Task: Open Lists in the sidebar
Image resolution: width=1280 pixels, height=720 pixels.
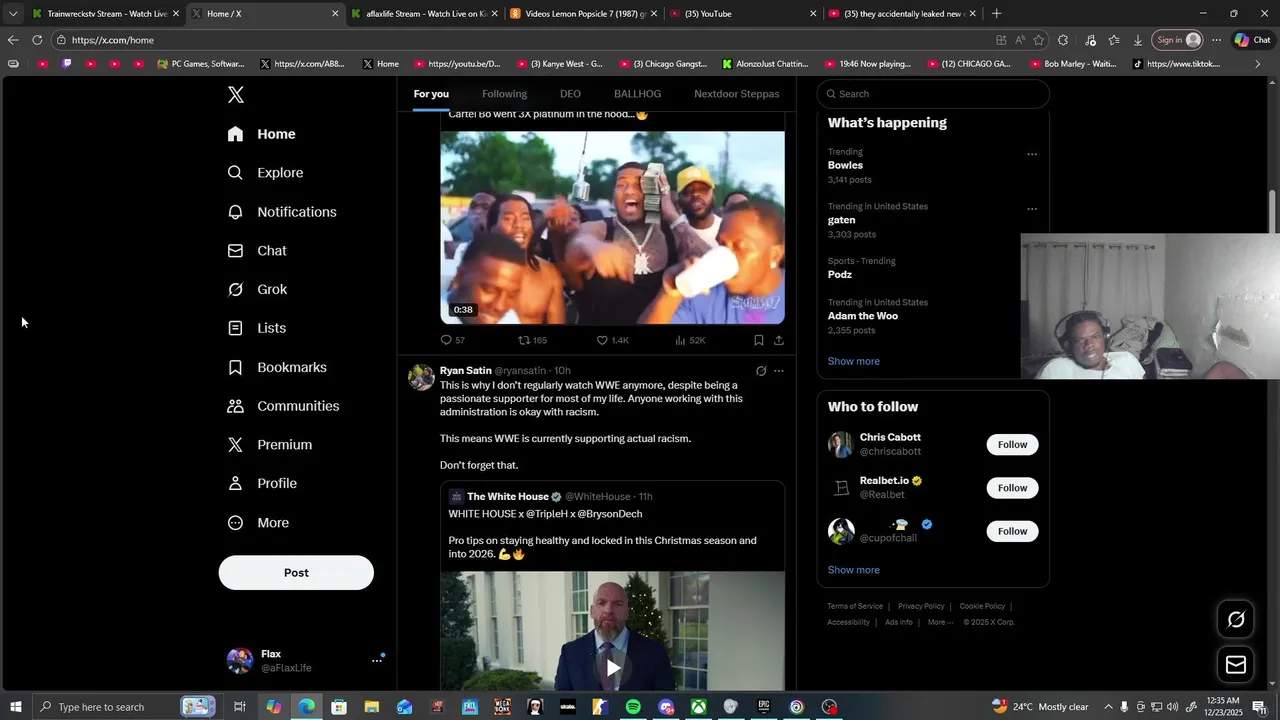Action: click(257, 328)
